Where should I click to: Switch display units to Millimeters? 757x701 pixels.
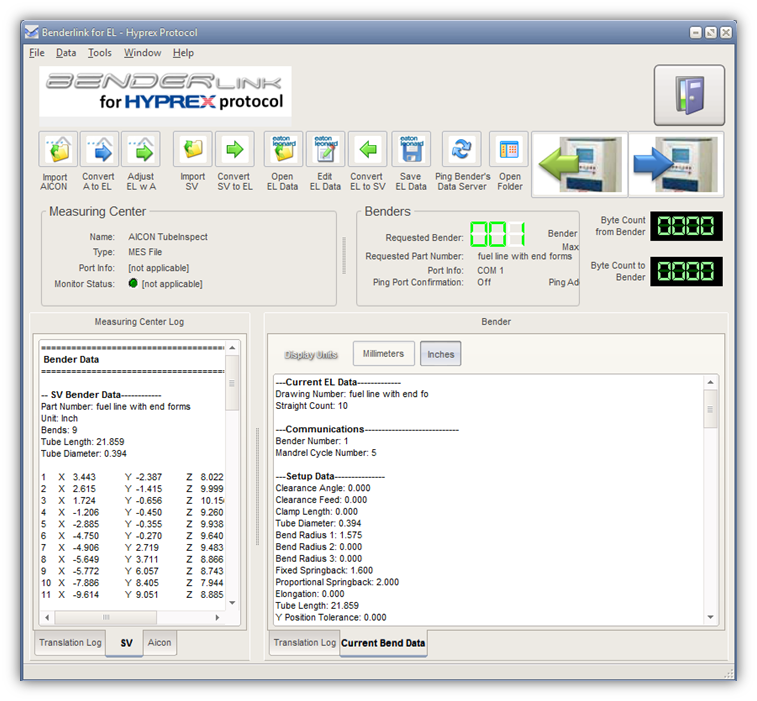pos(383,354)
